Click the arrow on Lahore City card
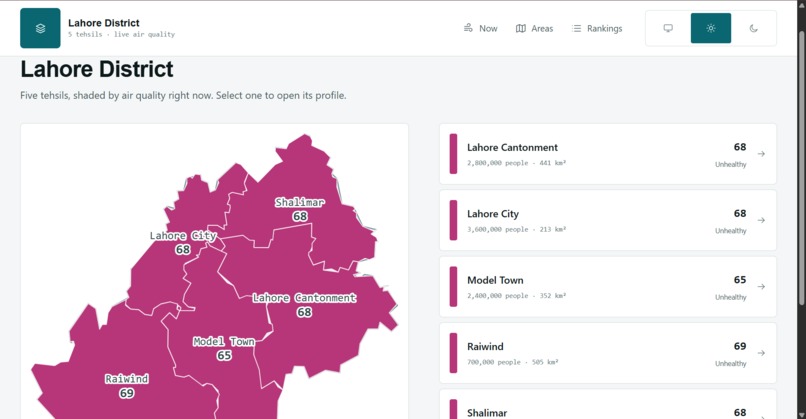 pyautogui.click(x=761, y=220)
